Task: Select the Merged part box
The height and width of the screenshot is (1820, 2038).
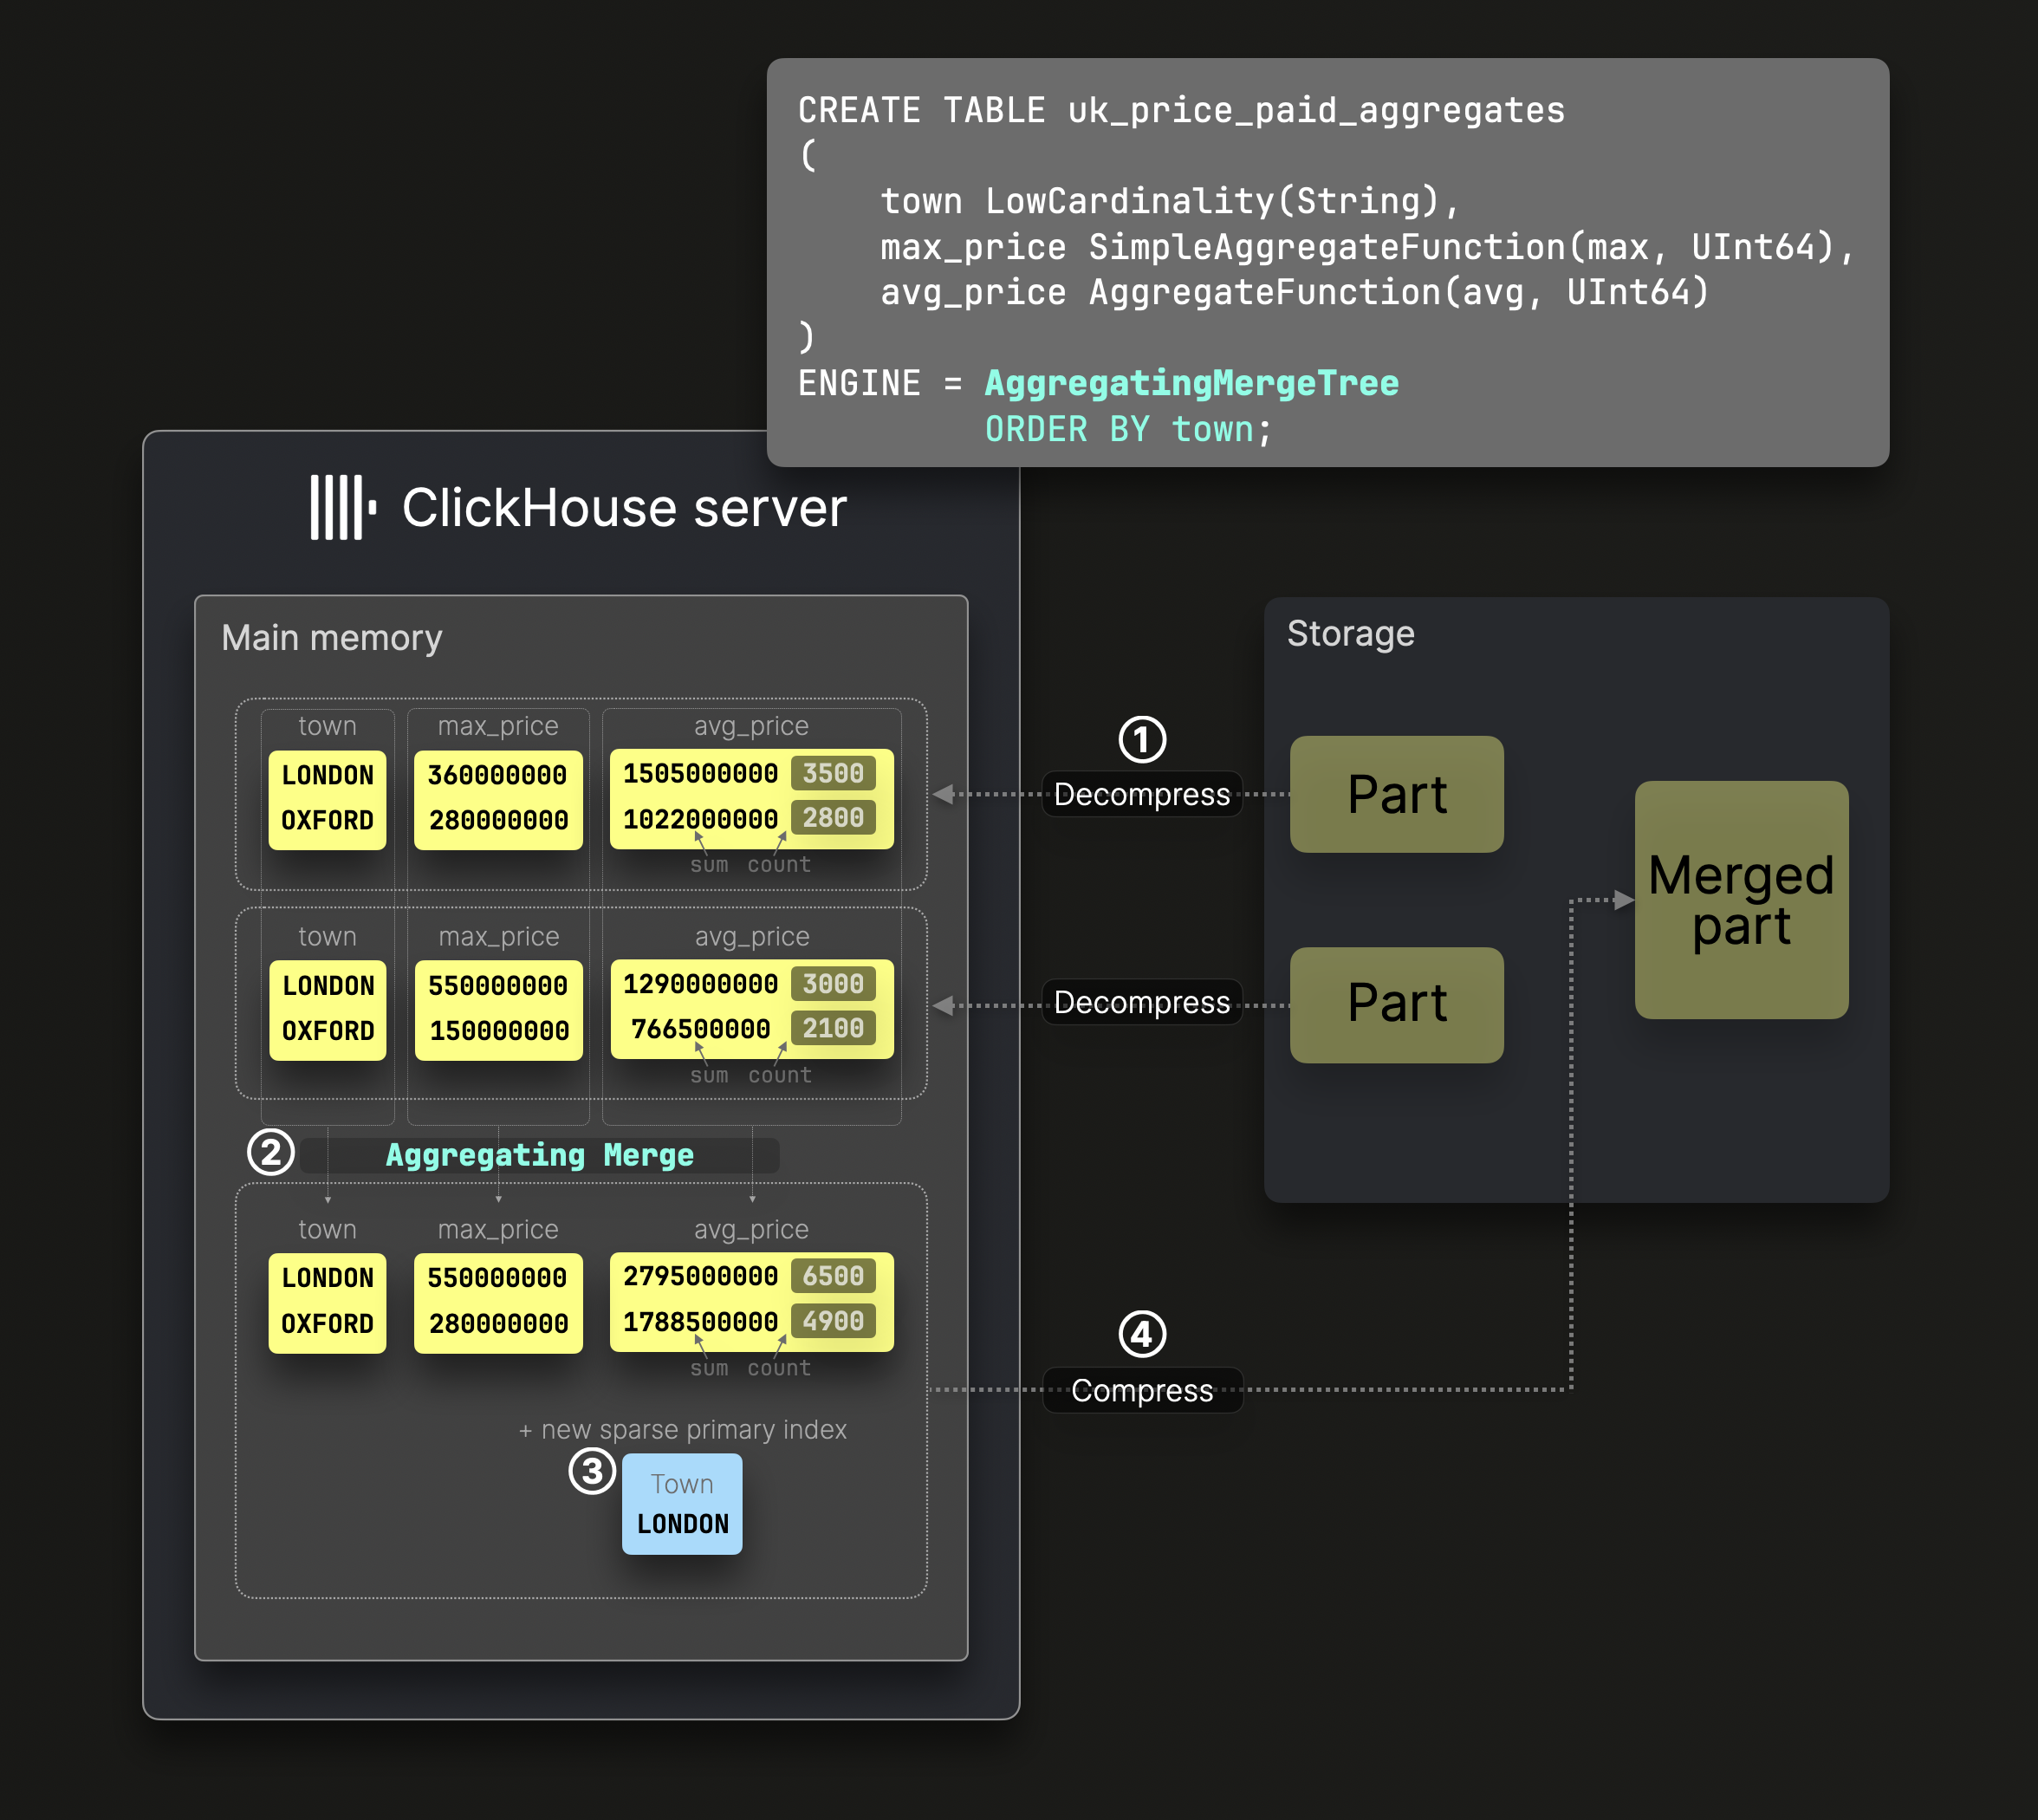Action: tap(1741, 900)
